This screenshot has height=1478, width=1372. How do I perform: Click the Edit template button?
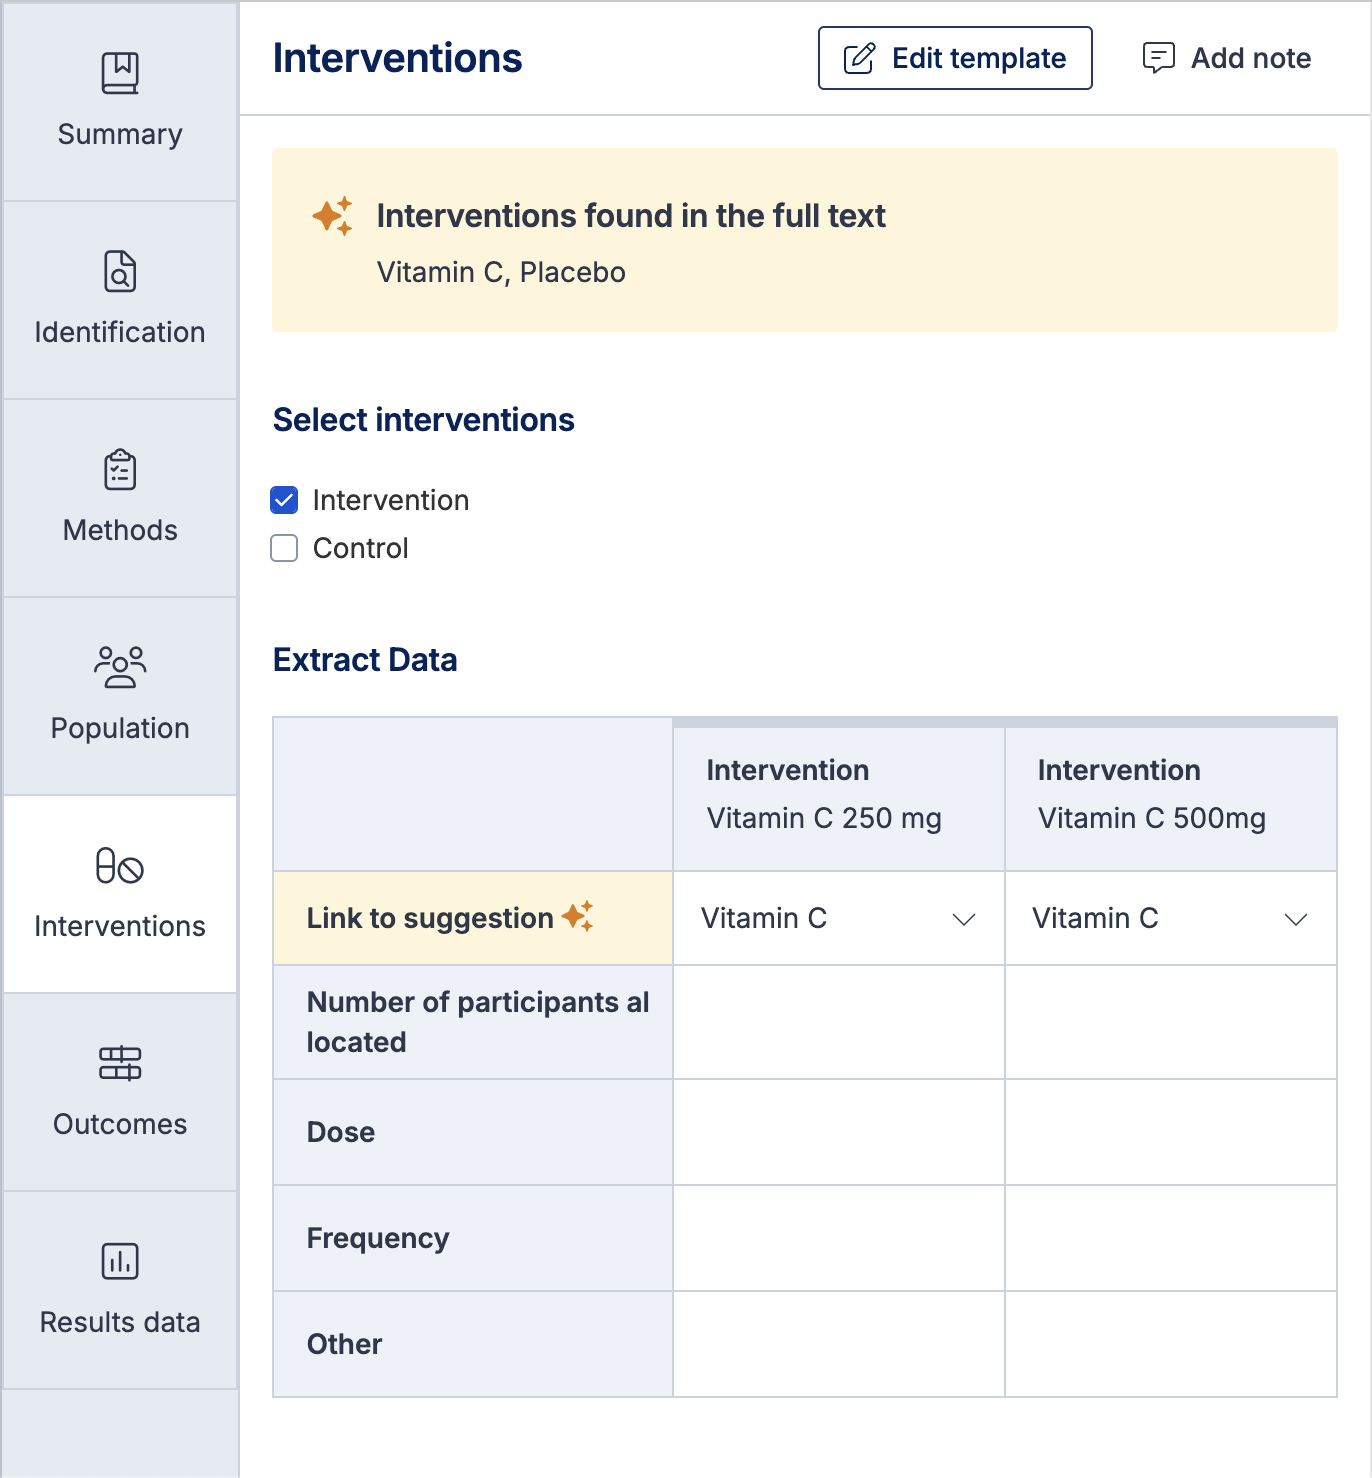[954, 58]
